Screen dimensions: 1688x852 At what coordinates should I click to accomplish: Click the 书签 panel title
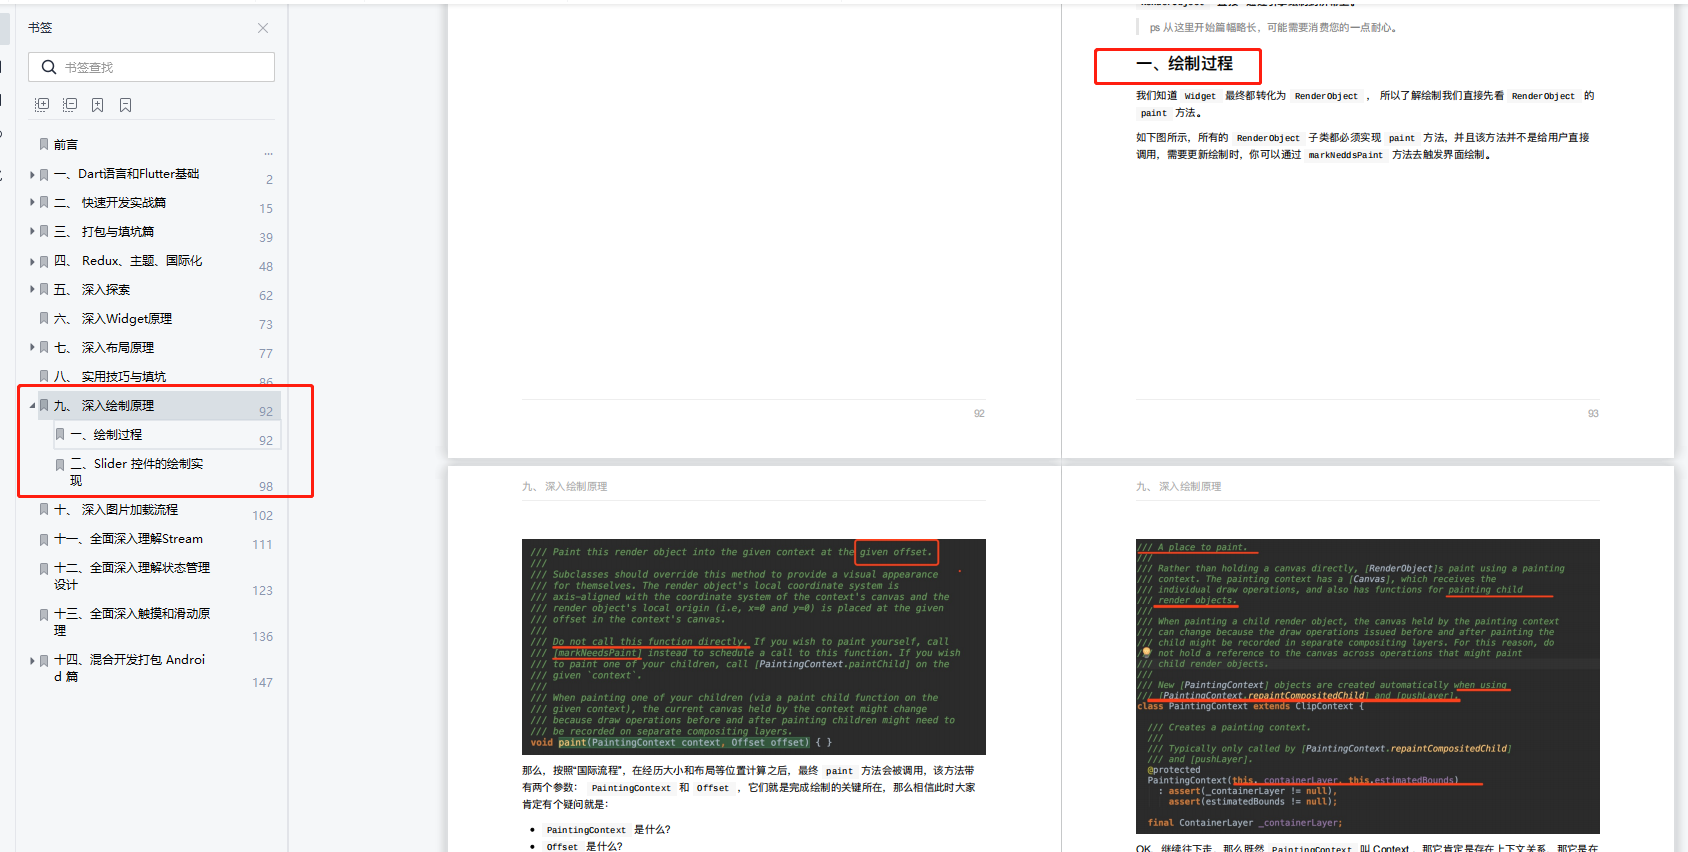pyautogui.click(x=40, y=28)
